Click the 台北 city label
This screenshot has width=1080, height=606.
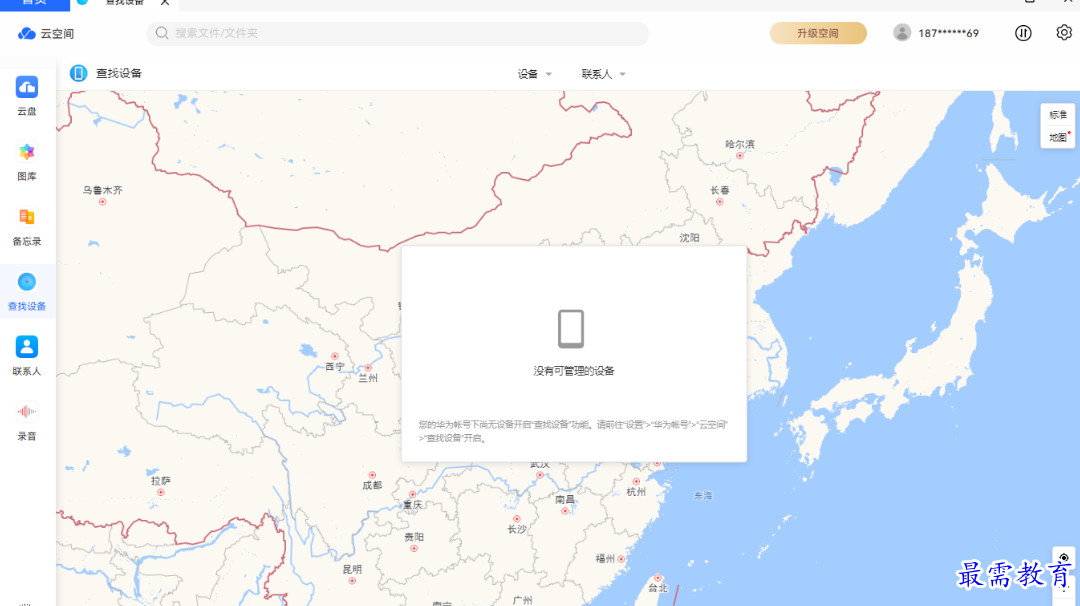pyautogui.click(x=658, y=588)
